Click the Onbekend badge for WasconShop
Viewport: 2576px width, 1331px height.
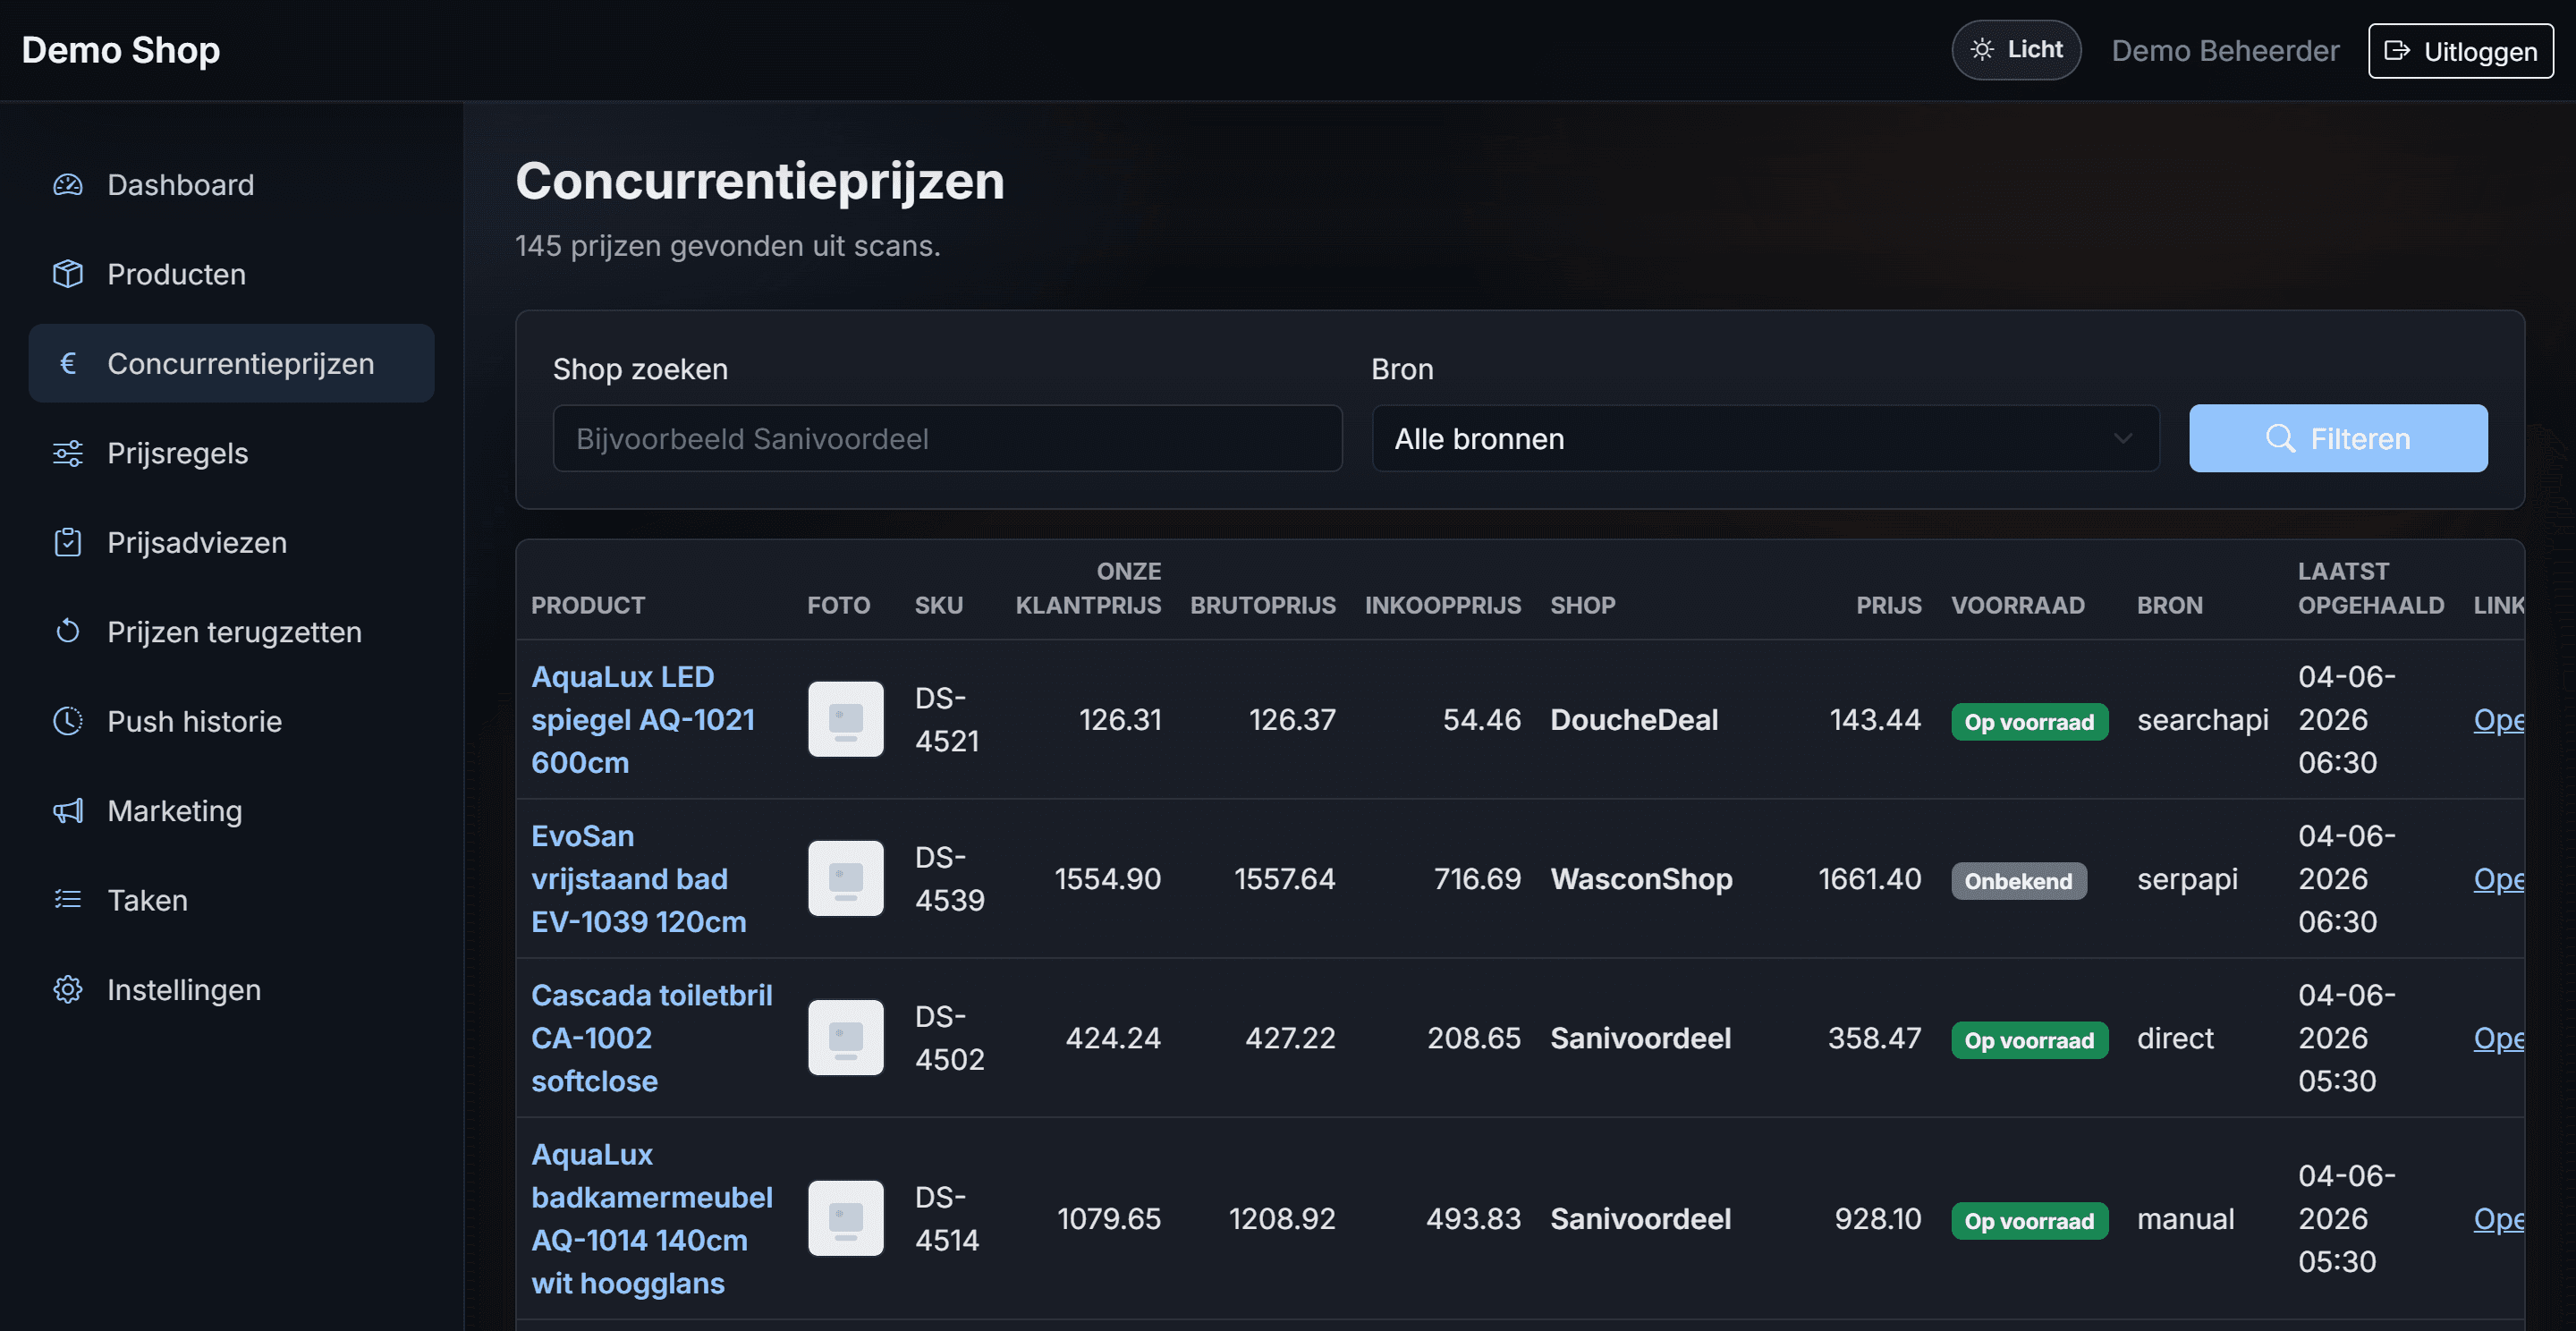tap(2018, 881)
